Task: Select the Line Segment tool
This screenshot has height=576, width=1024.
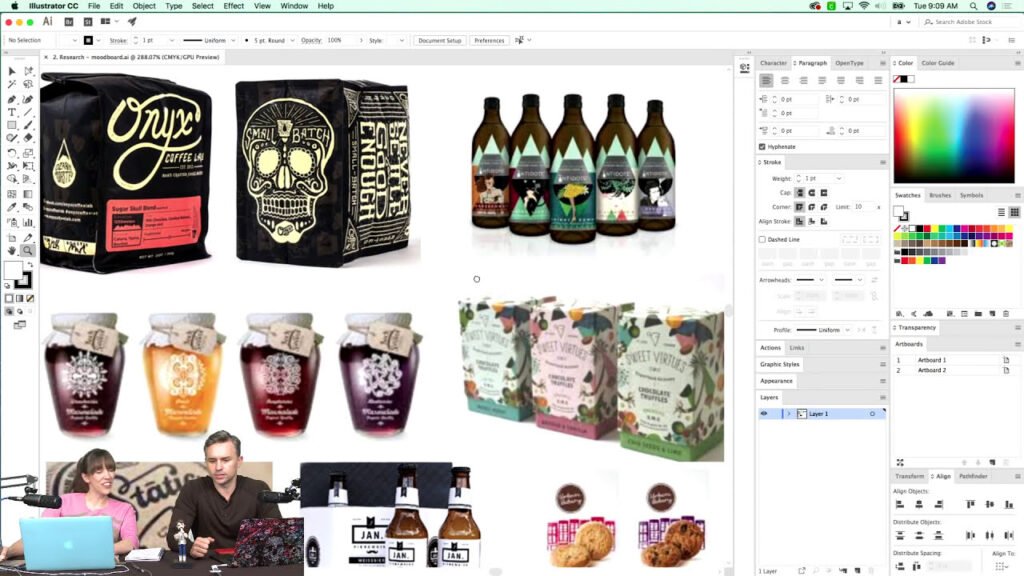Action: [x=28, y=112]
